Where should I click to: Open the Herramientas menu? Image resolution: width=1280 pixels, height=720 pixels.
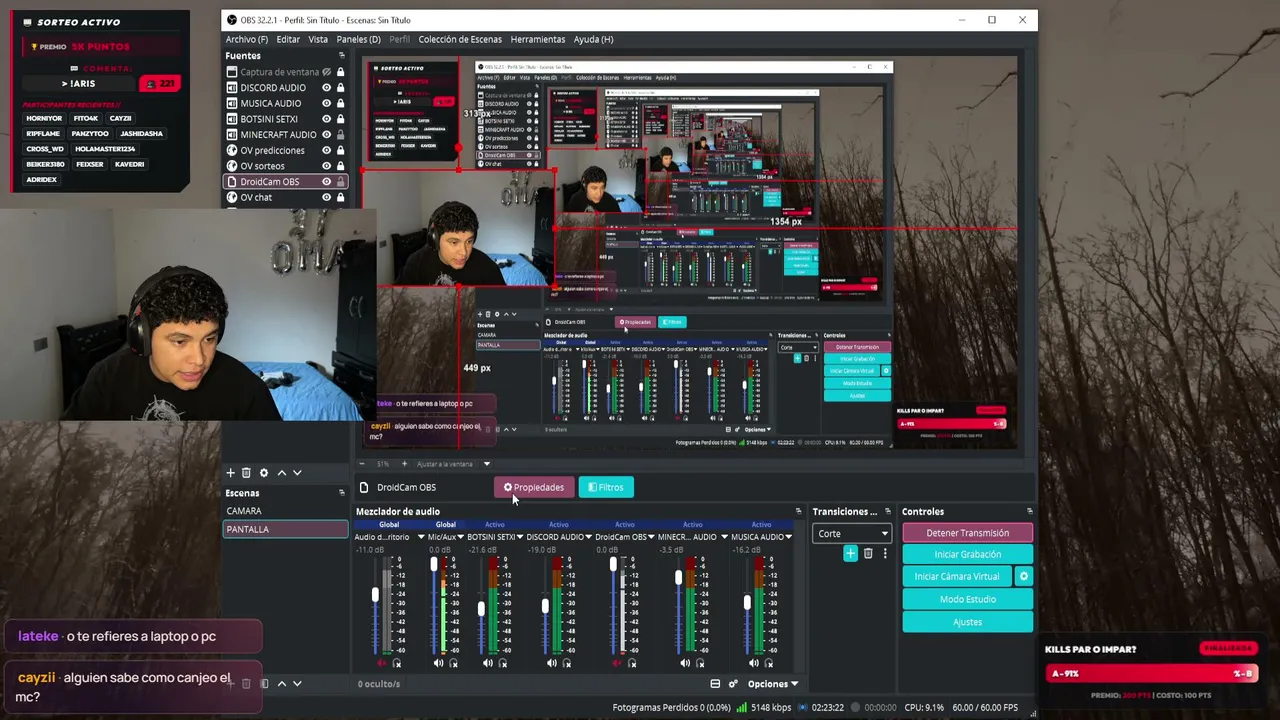pyautogui.click(x=538, y=39)
